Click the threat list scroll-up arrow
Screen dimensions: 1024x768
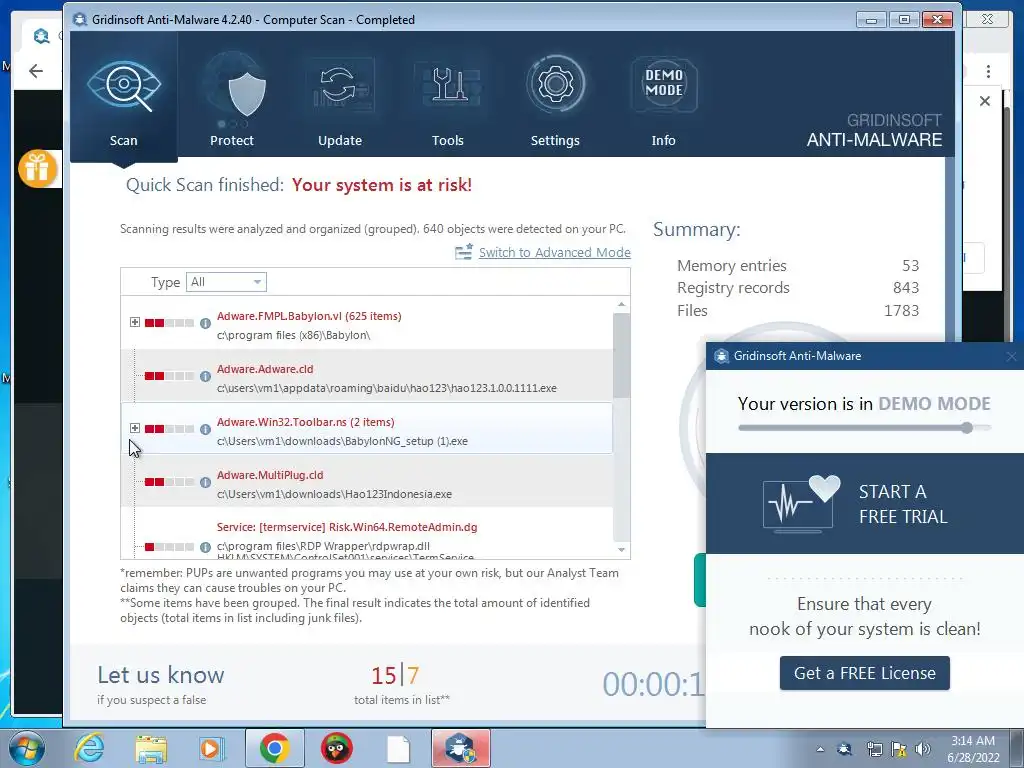[x=621, y=304]
